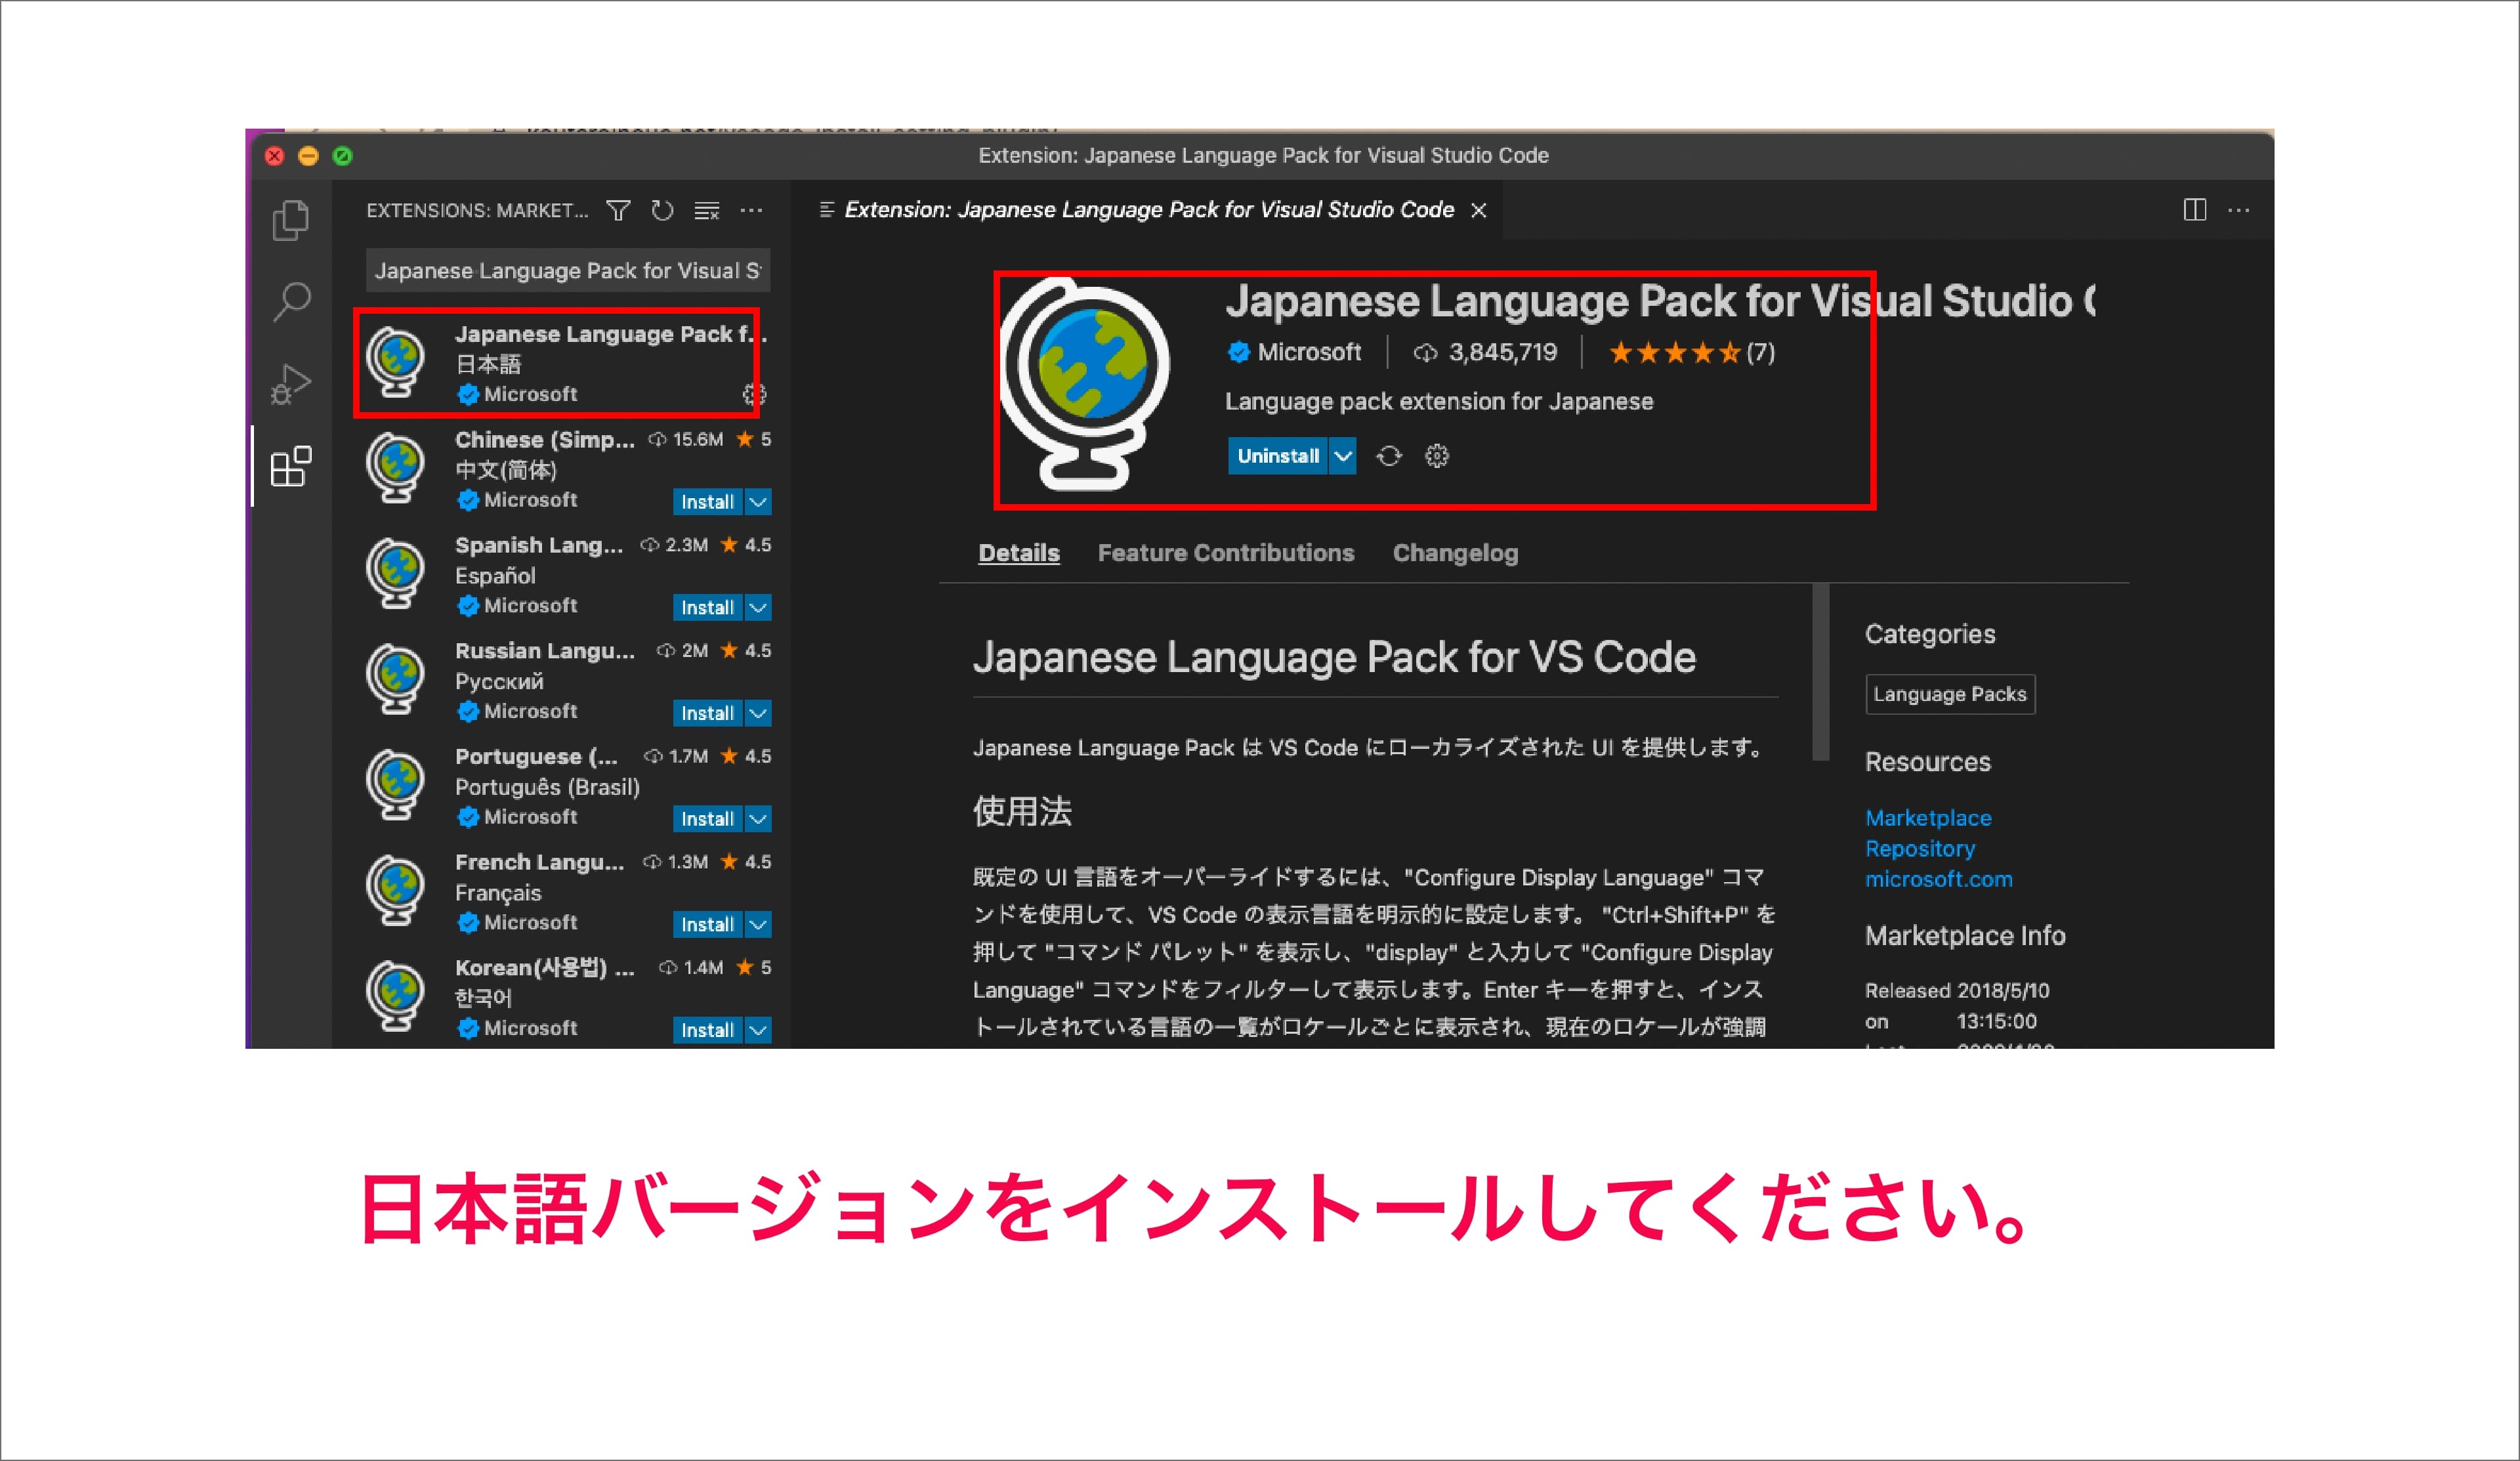Click the five-star rating of the extension
2520x1461 pixels.
[x=1691, y=353]
